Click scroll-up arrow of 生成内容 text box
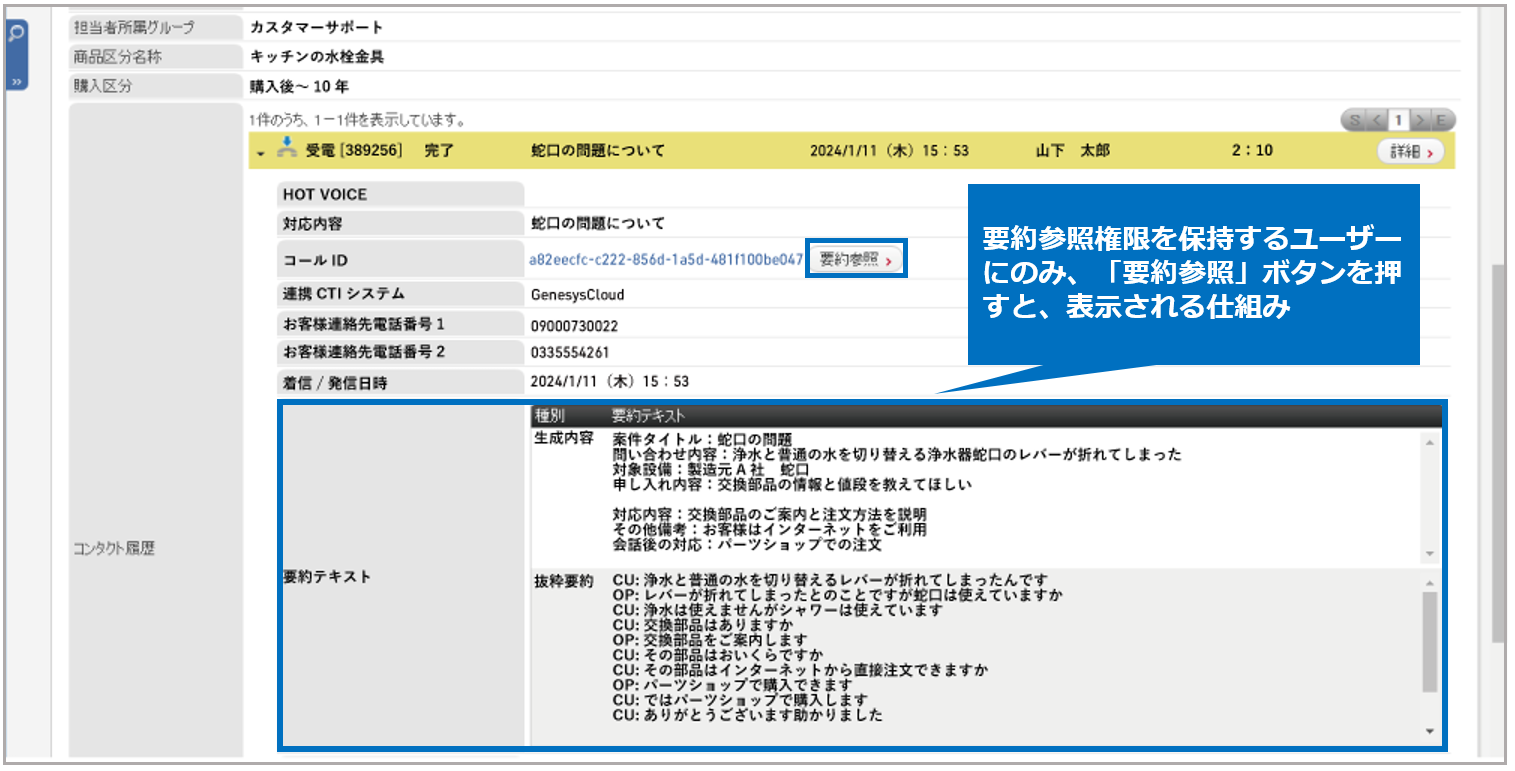 click(x=1430, y=442)
